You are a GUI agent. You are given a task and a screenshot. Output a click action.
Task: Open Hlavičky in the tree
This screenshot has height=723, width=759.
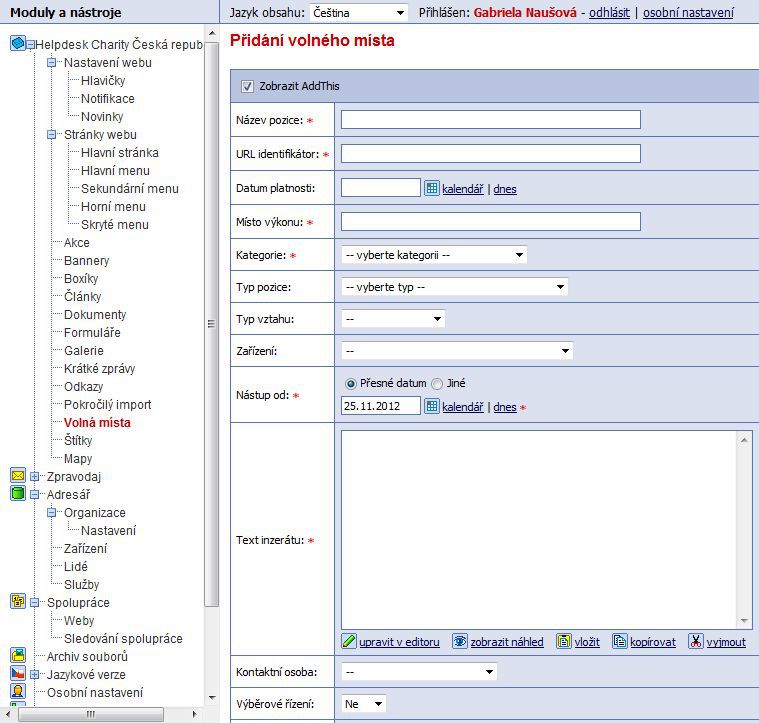click(x=103, y=80)
